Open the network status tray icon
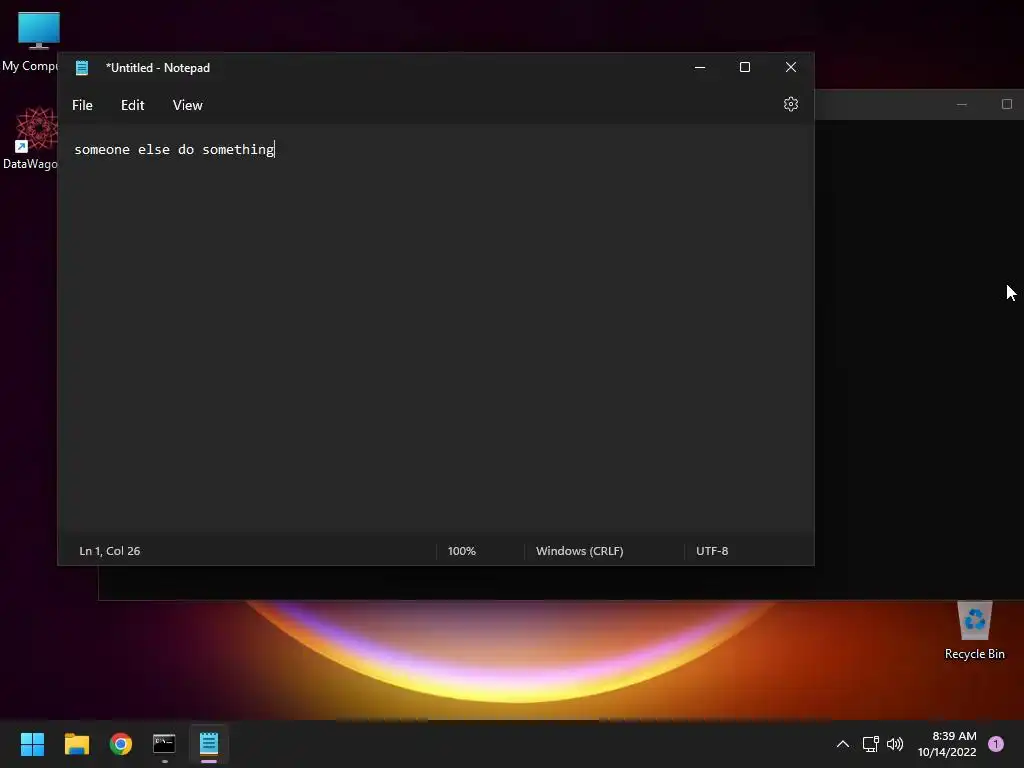Image resolution: width=1024 pixels, height=768 pixels. click(x=871, y=744)
